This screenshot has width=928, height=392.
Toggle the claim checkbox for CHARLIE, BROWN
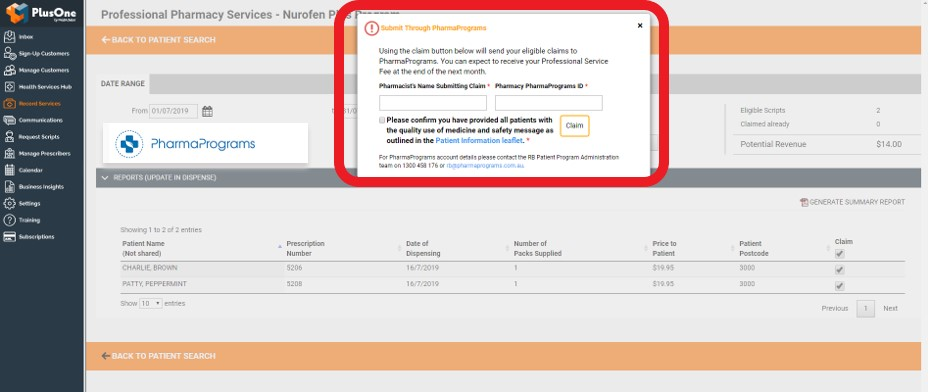point(839,269)
